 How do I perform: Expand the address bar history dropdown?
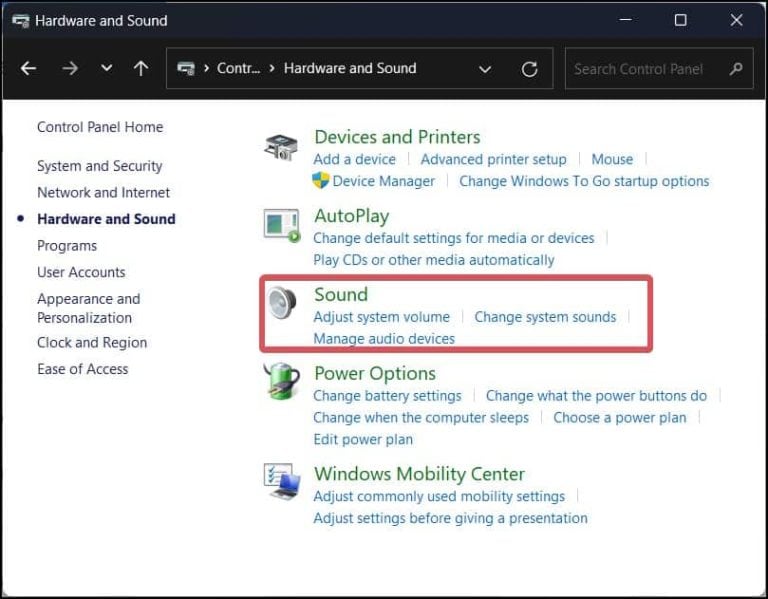coord(485,70)
